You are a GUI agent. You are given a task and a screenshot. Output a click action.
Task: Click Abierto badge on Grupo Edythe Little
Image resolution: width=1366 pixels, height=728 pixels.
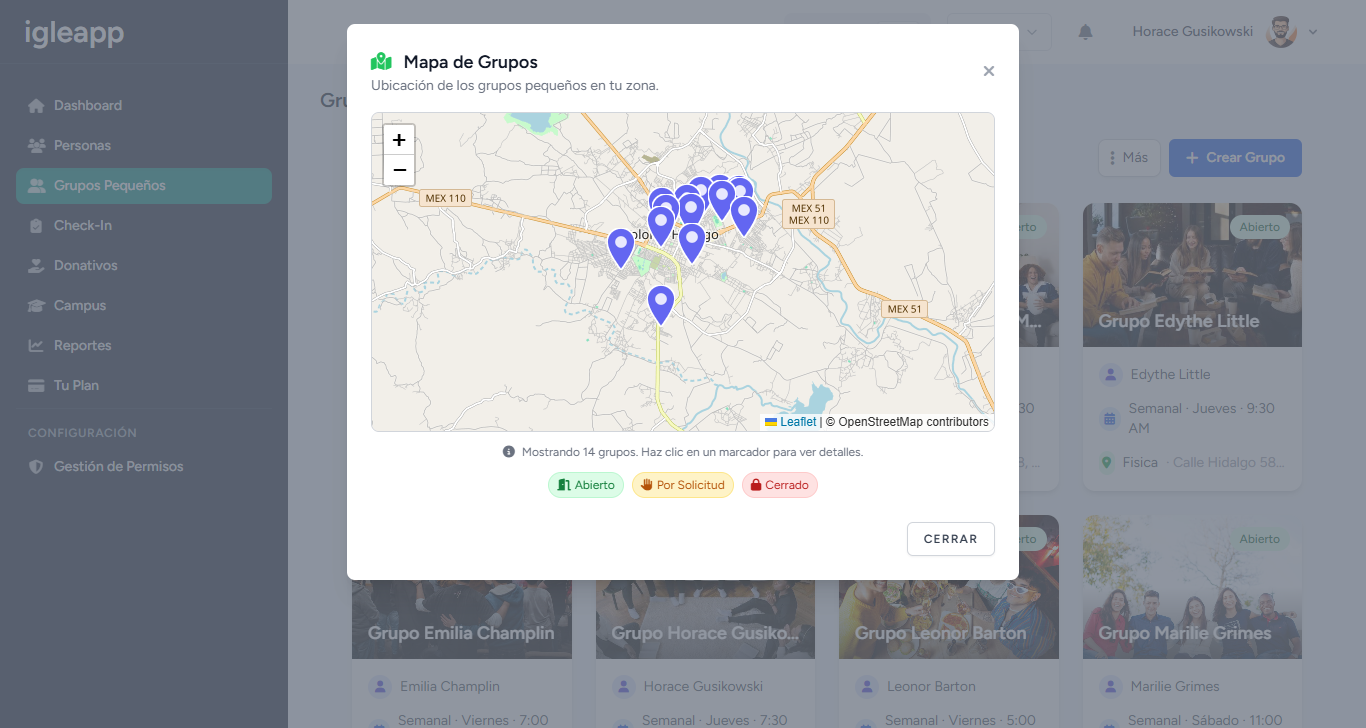(x=1260, y=227)
